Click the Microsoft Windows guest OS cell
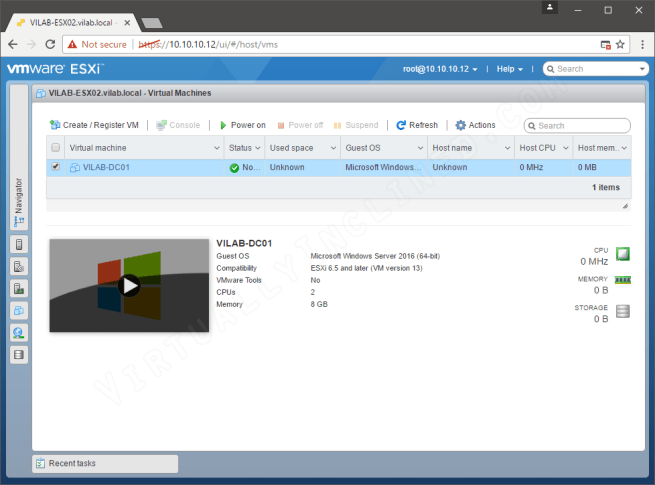The width and height of the screenshot is (655, 485). coord(383,167)
